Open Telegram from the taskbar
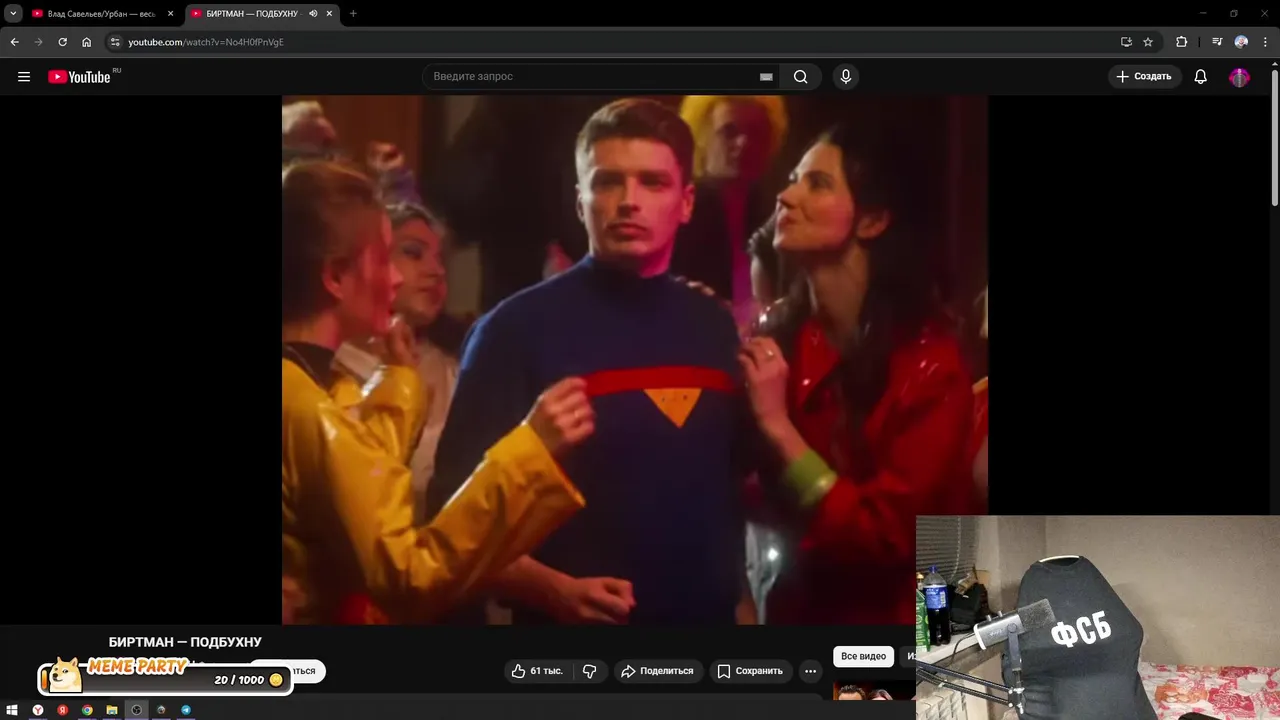Image resolution: width=1280 pixels, height=720 pixels. (186, 710)
